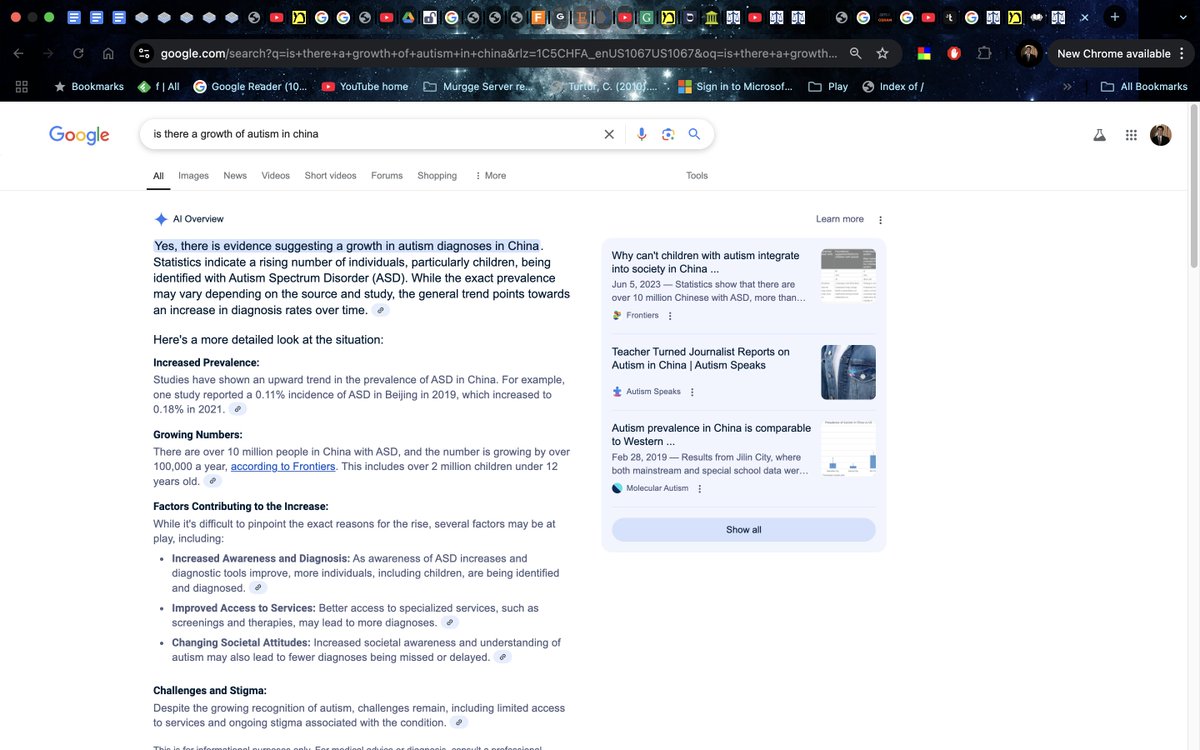Screen dimensions: 1200x750
Task: Open Search Labs flask icon
Action: 1100,135
